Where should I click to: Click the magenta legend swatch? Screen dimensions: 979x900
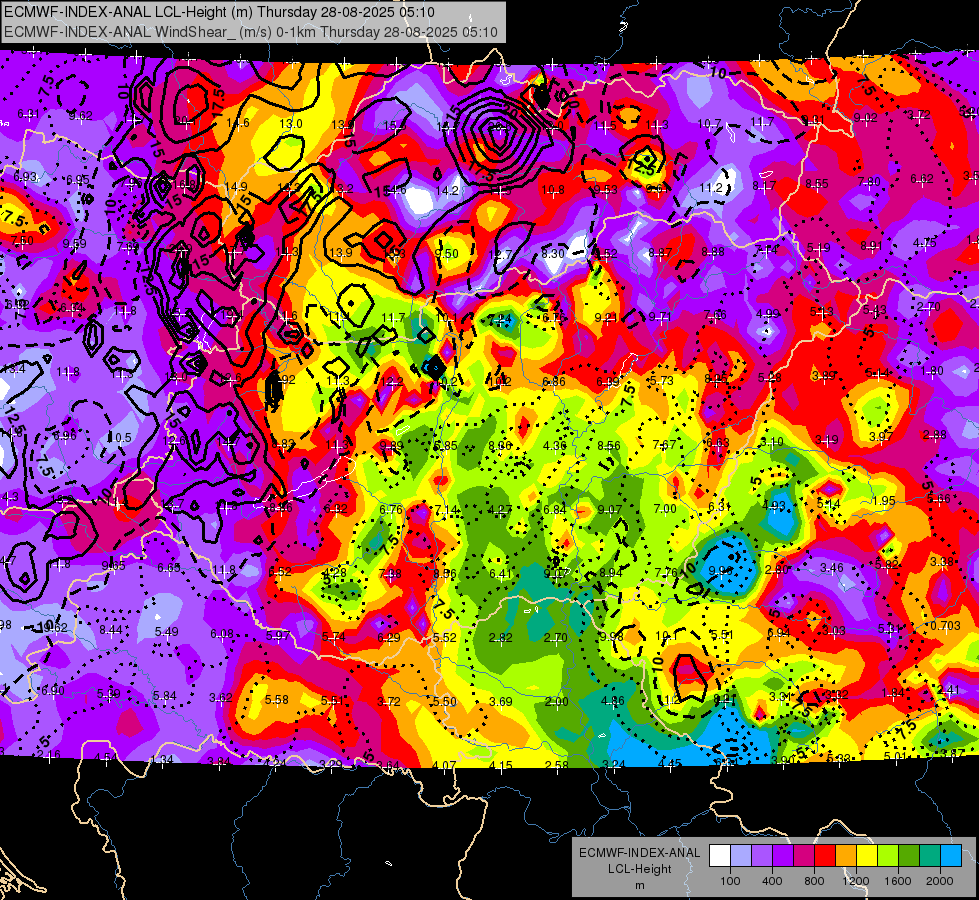804,856
